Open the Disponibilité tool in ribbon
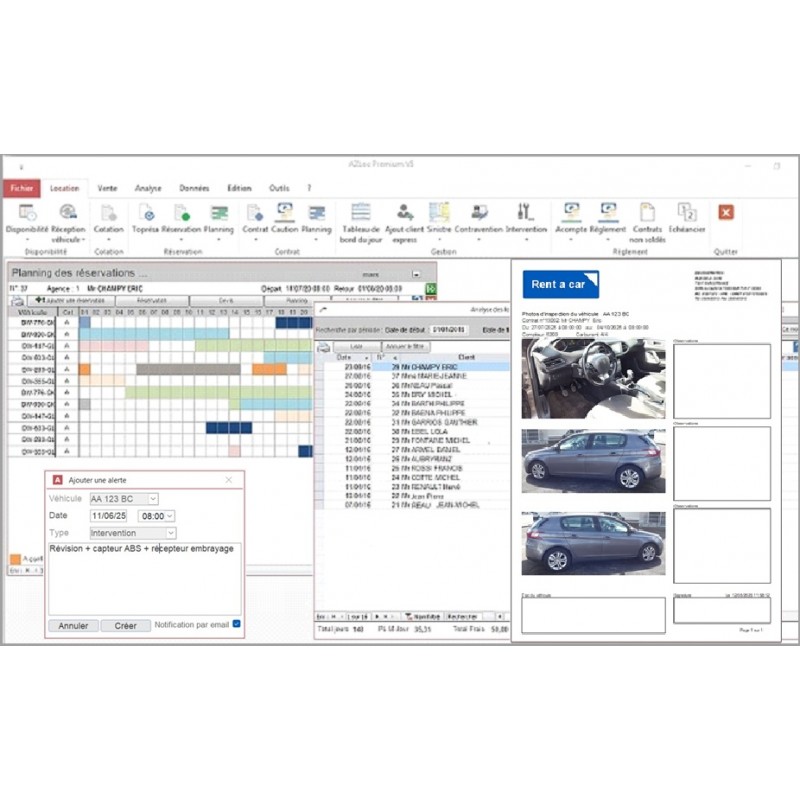Viewport: 800px width, 800px height. point(27,212)
